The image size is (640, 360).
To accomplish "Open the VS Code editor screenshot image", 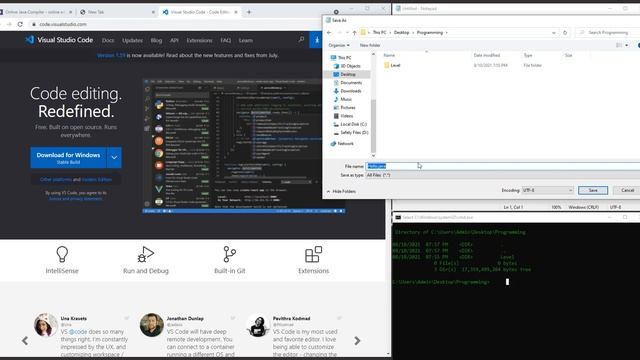I will click(x=244, y=146).
